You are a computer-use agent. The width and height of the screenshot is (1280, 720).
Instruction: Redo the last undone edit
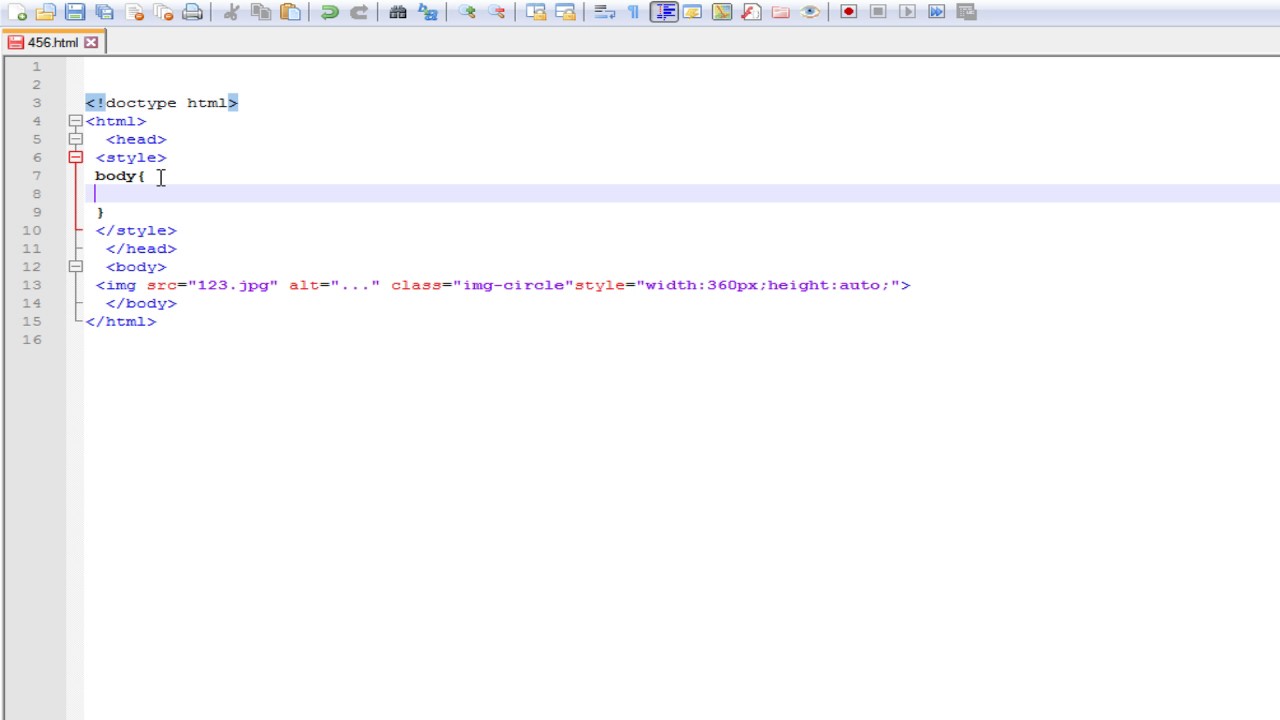[358, 12]
